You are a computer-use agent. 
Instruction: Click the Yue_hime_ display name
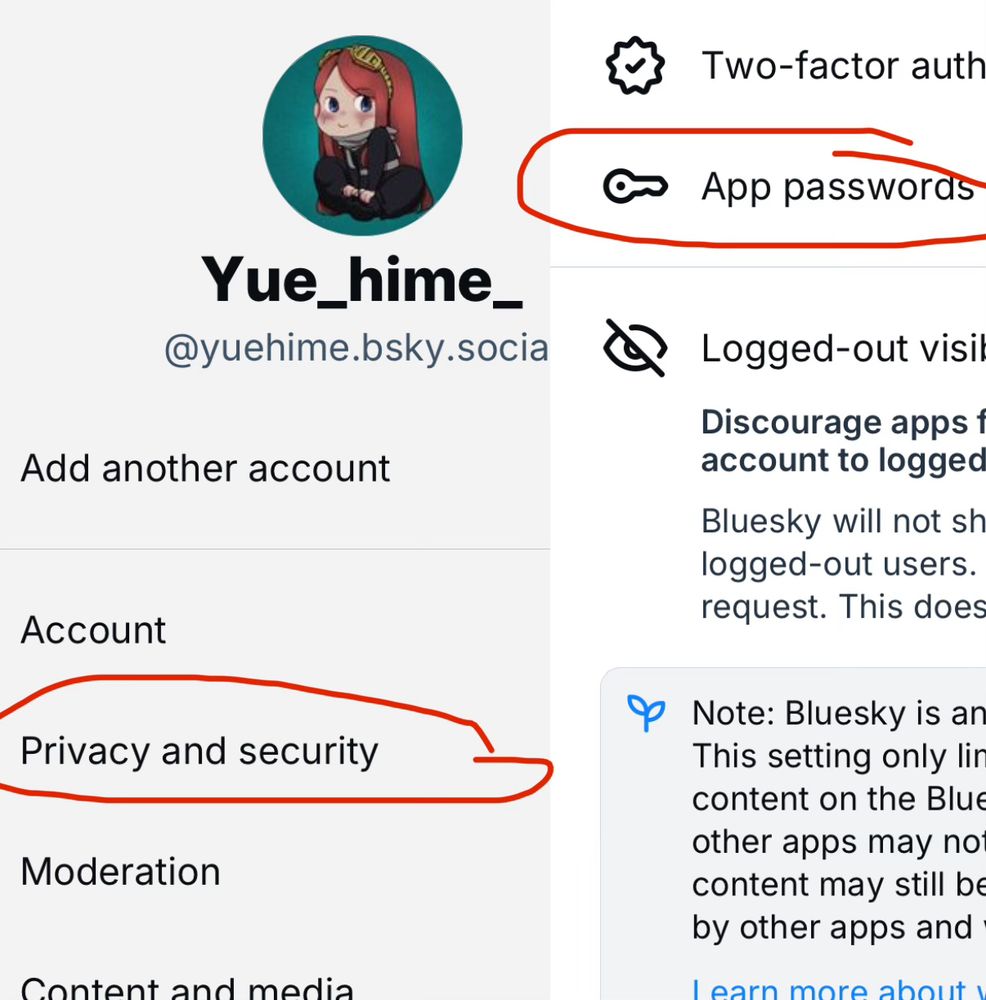coord(362,279)
